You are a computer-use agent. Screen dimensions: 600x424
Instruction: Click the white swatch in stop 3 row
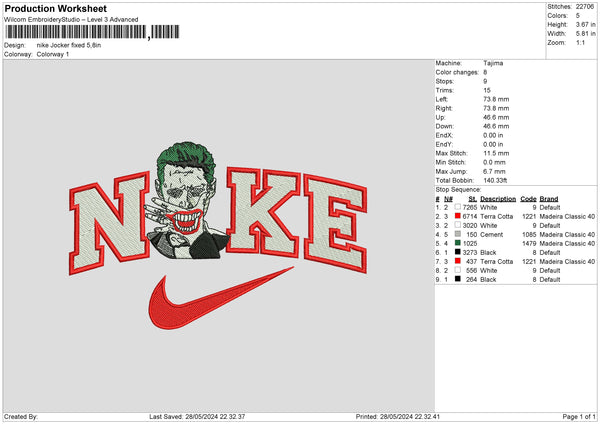[x=458, y=225]
